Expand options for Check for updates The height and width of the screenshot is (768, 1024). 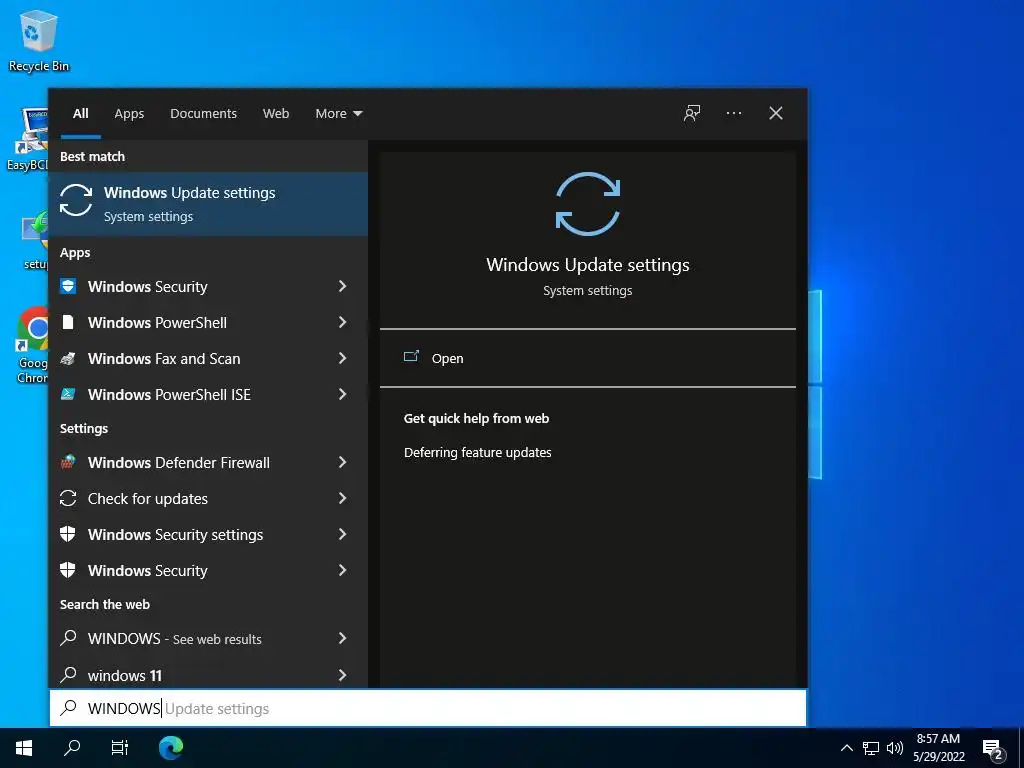pos(342,498)
